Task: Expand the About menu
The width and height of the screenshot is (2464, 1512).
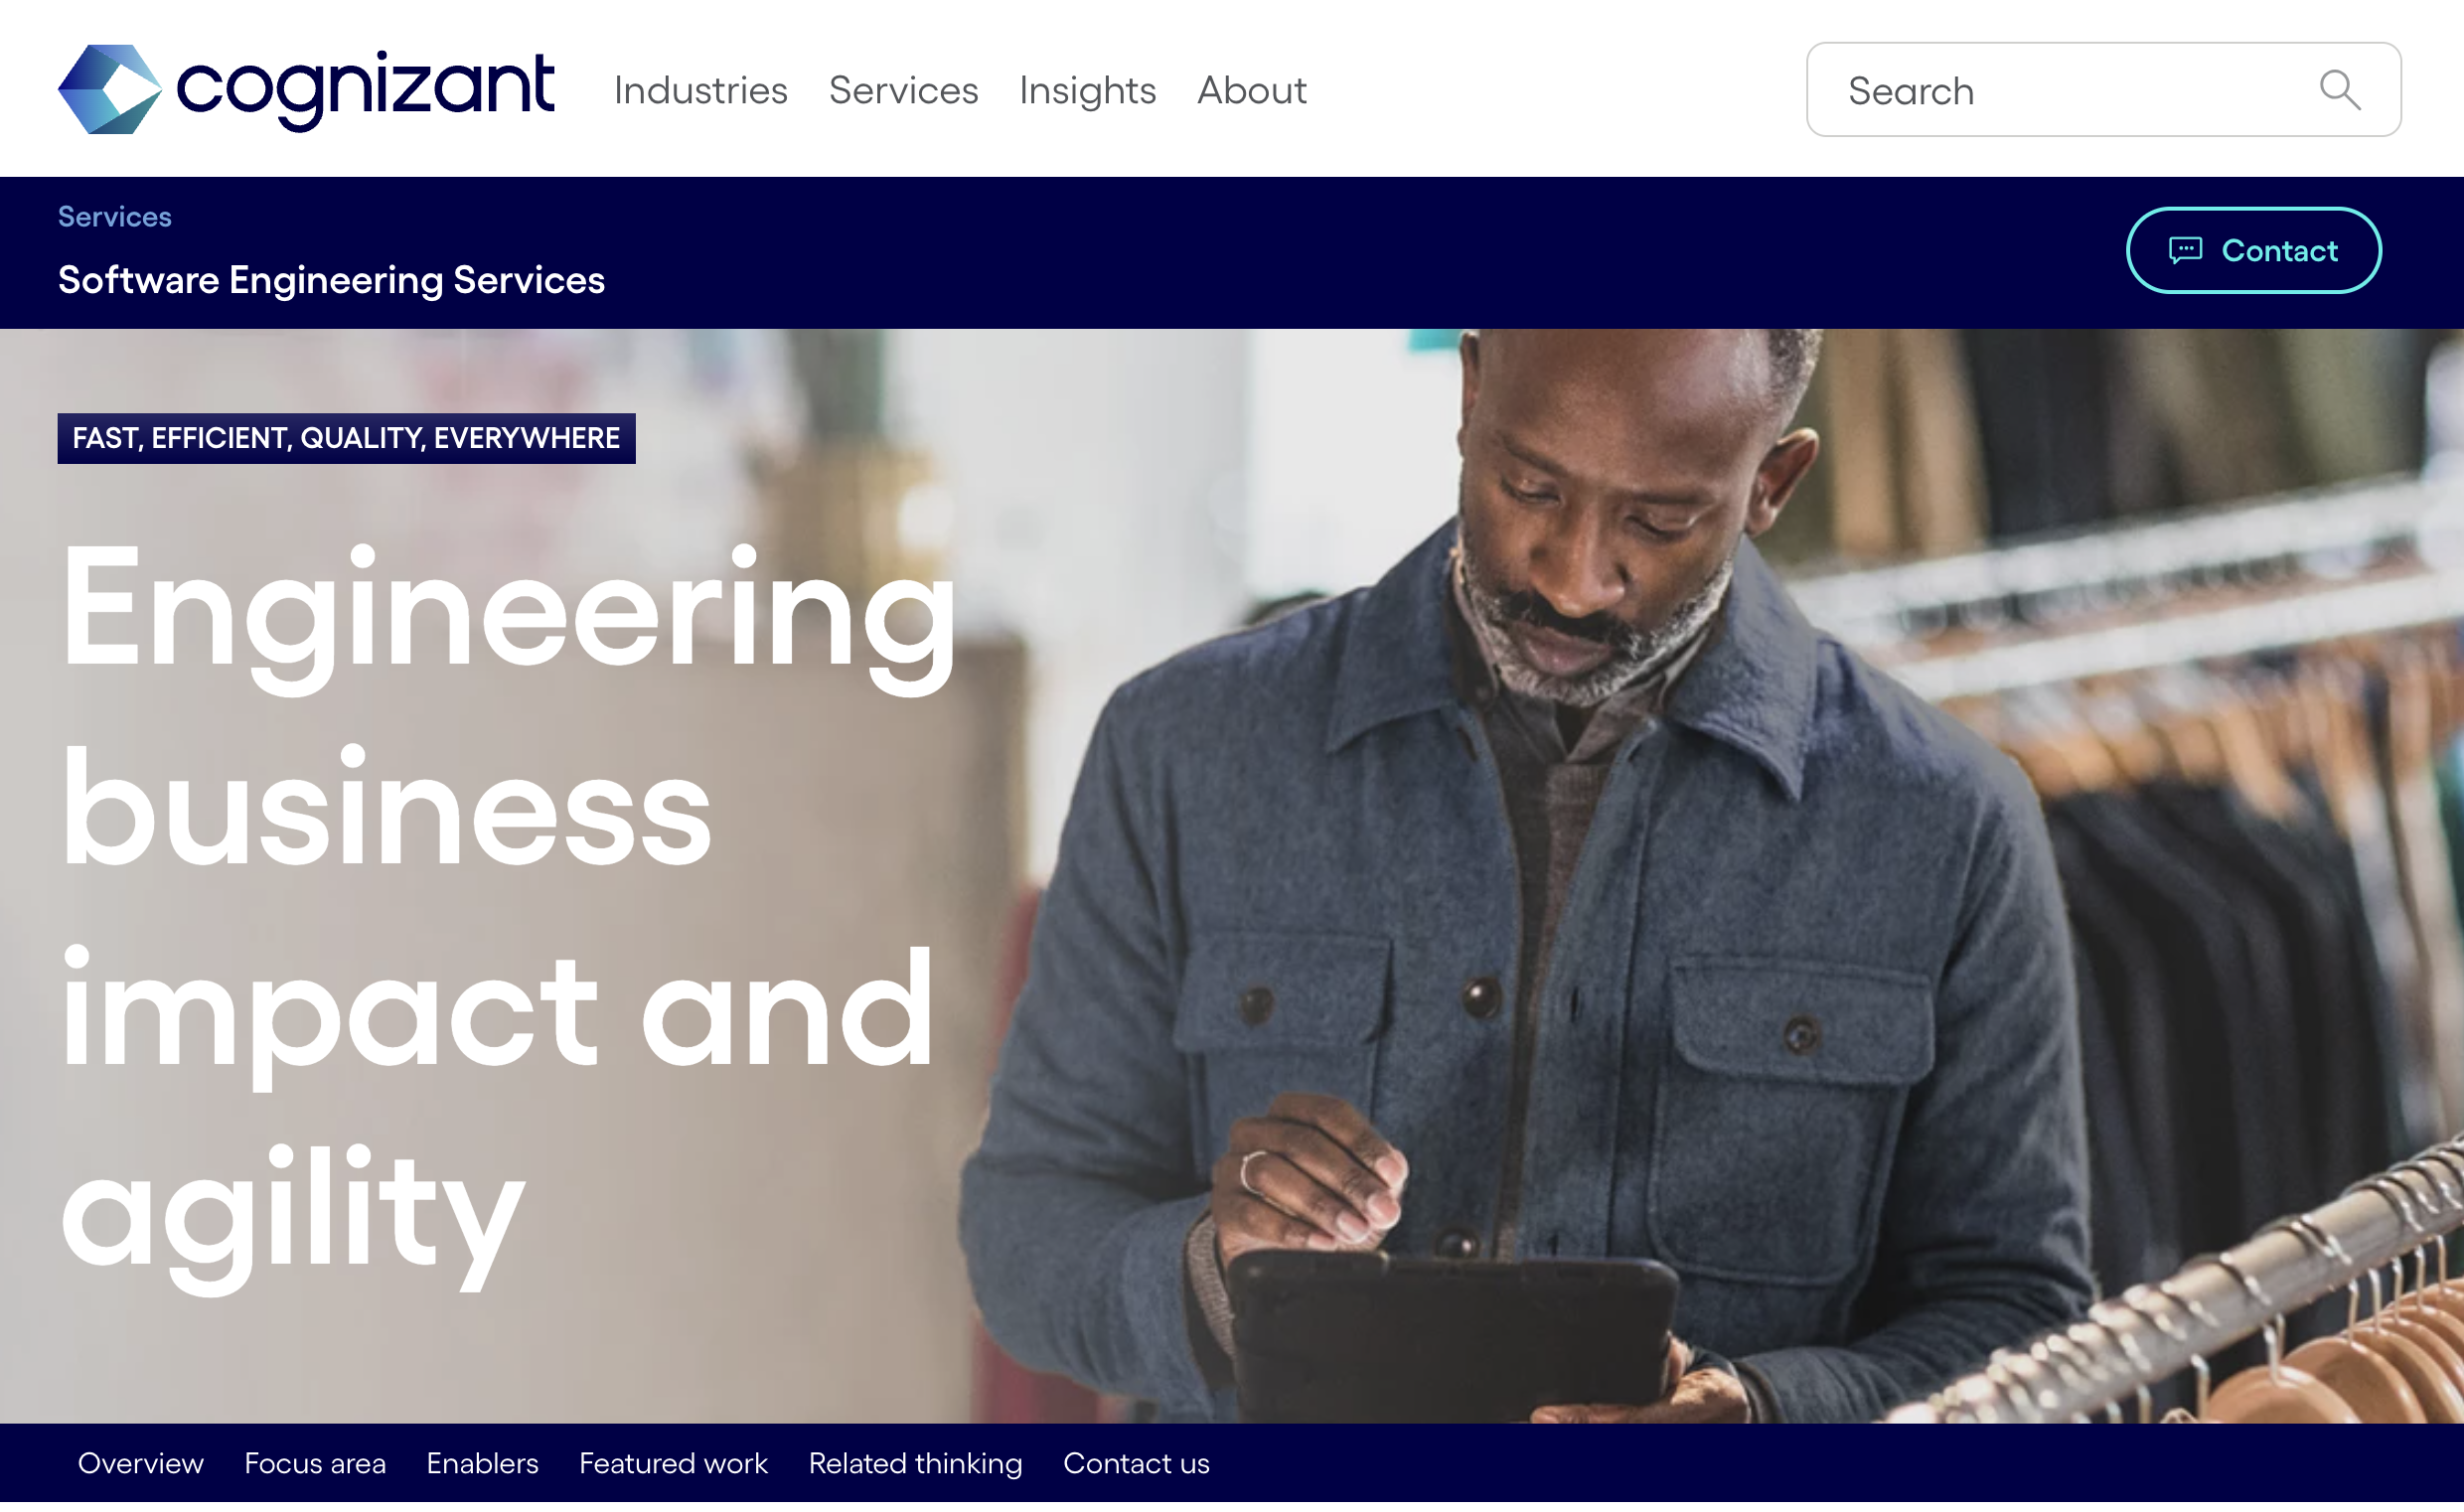Action: tap(1252, 90)
